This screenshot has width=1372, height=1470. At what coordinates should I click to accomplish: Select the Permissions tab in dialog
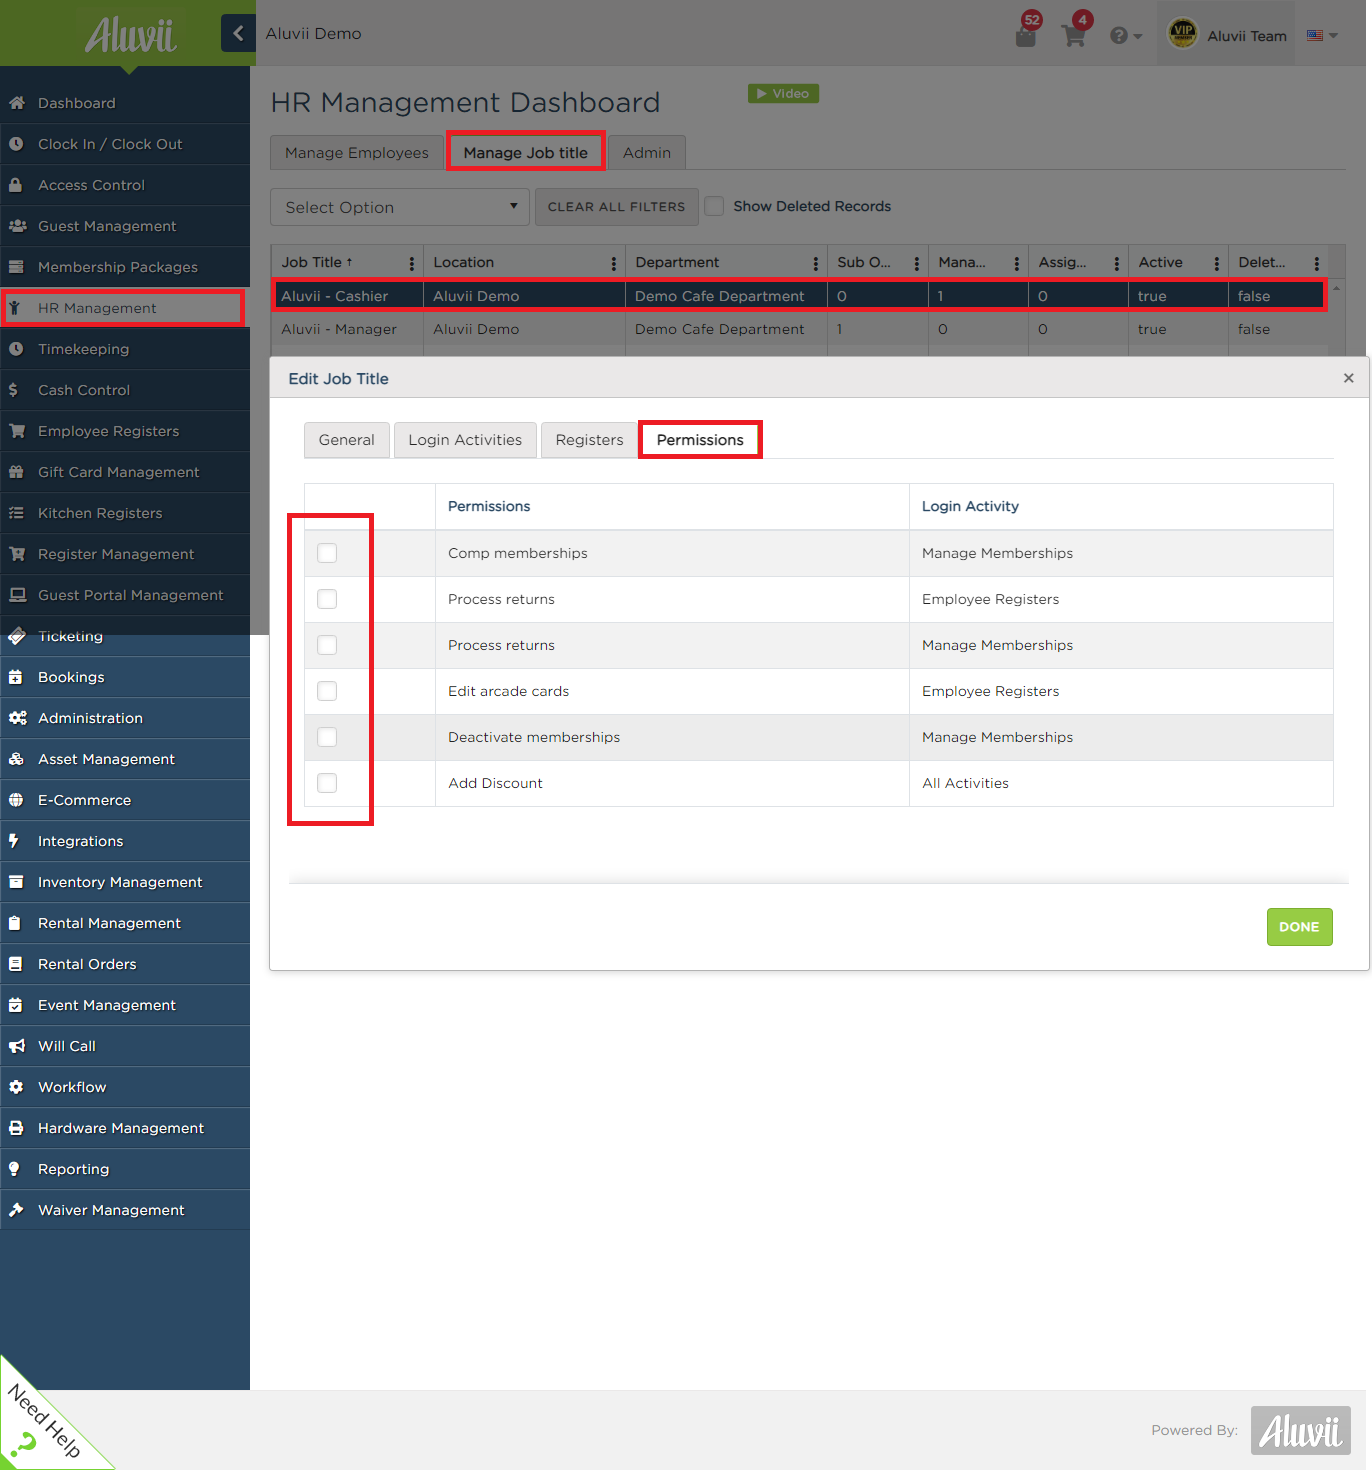(x=700, y=440)
